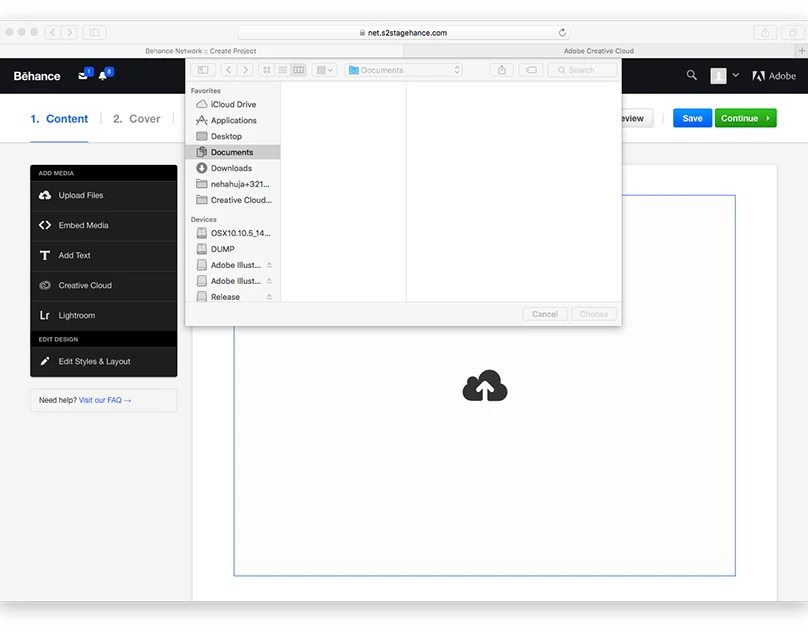The image size is (808, 632).
Task: Click the Add Text T icon
Action: tap(45, 256)
